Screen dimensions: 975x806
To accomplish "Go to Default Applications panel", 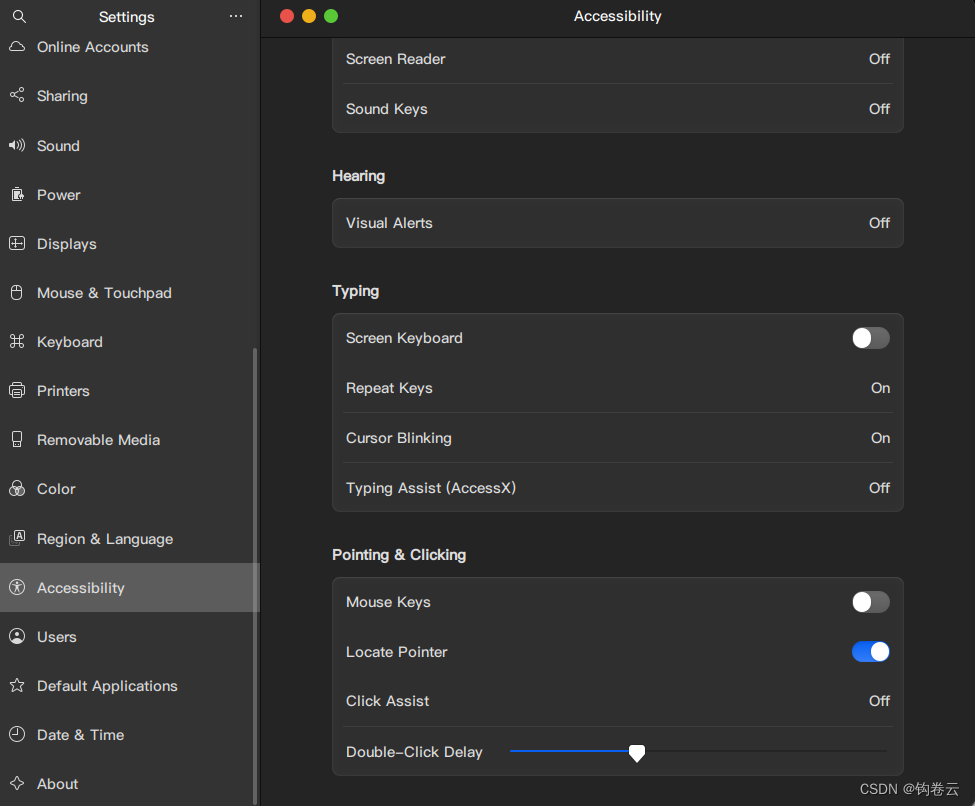I will pos(130,686).
